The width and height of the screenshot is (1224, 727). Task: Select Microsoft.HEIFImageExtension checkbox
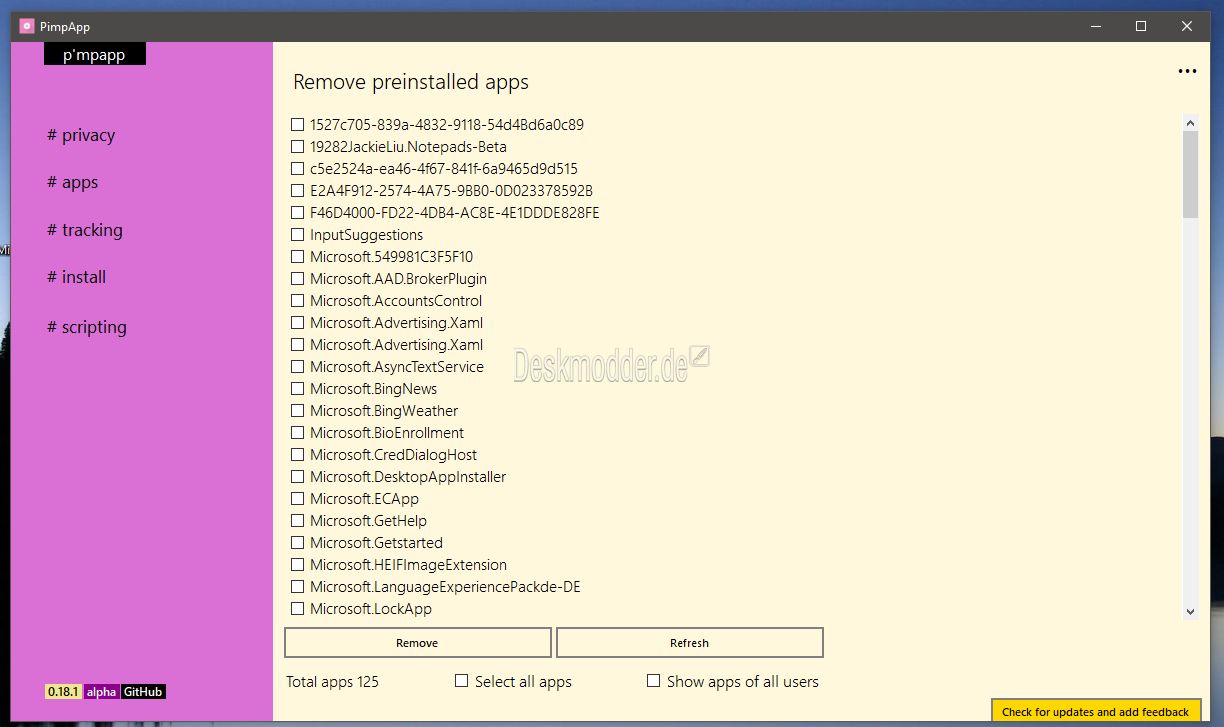pyautogui.click(x=297, y=565)
